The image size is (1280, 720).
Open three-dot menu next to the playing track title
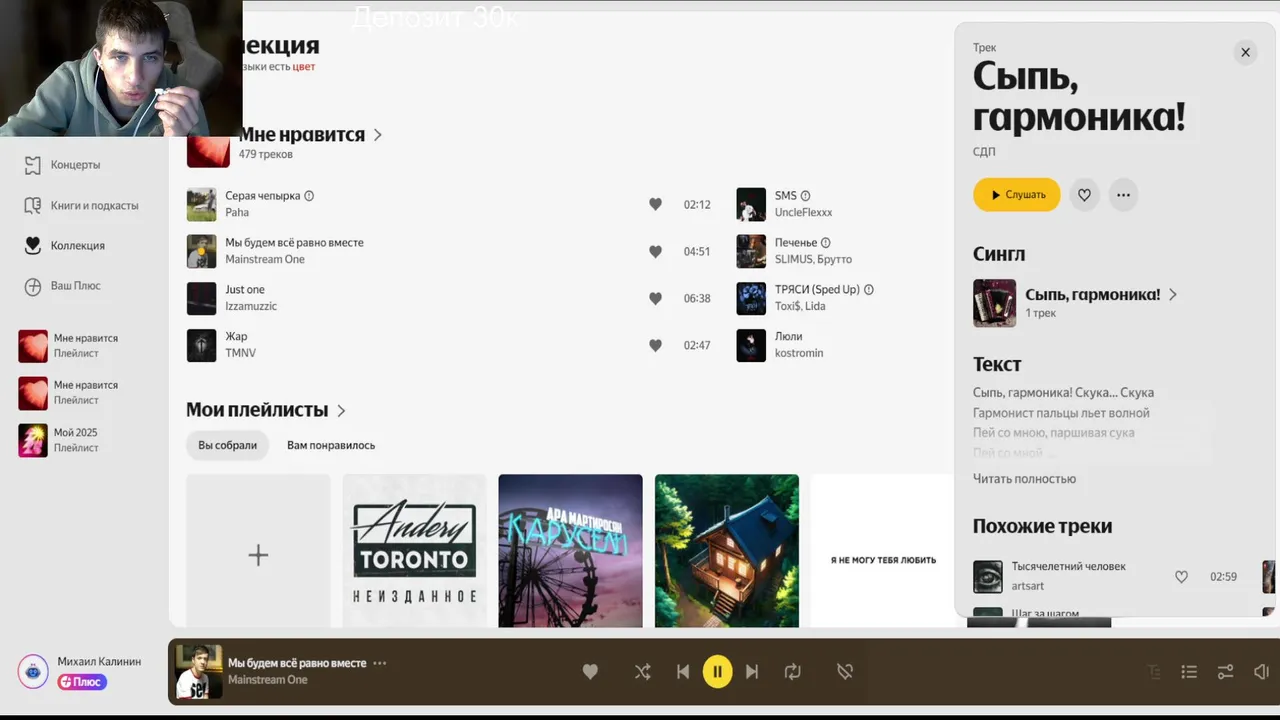380,663
